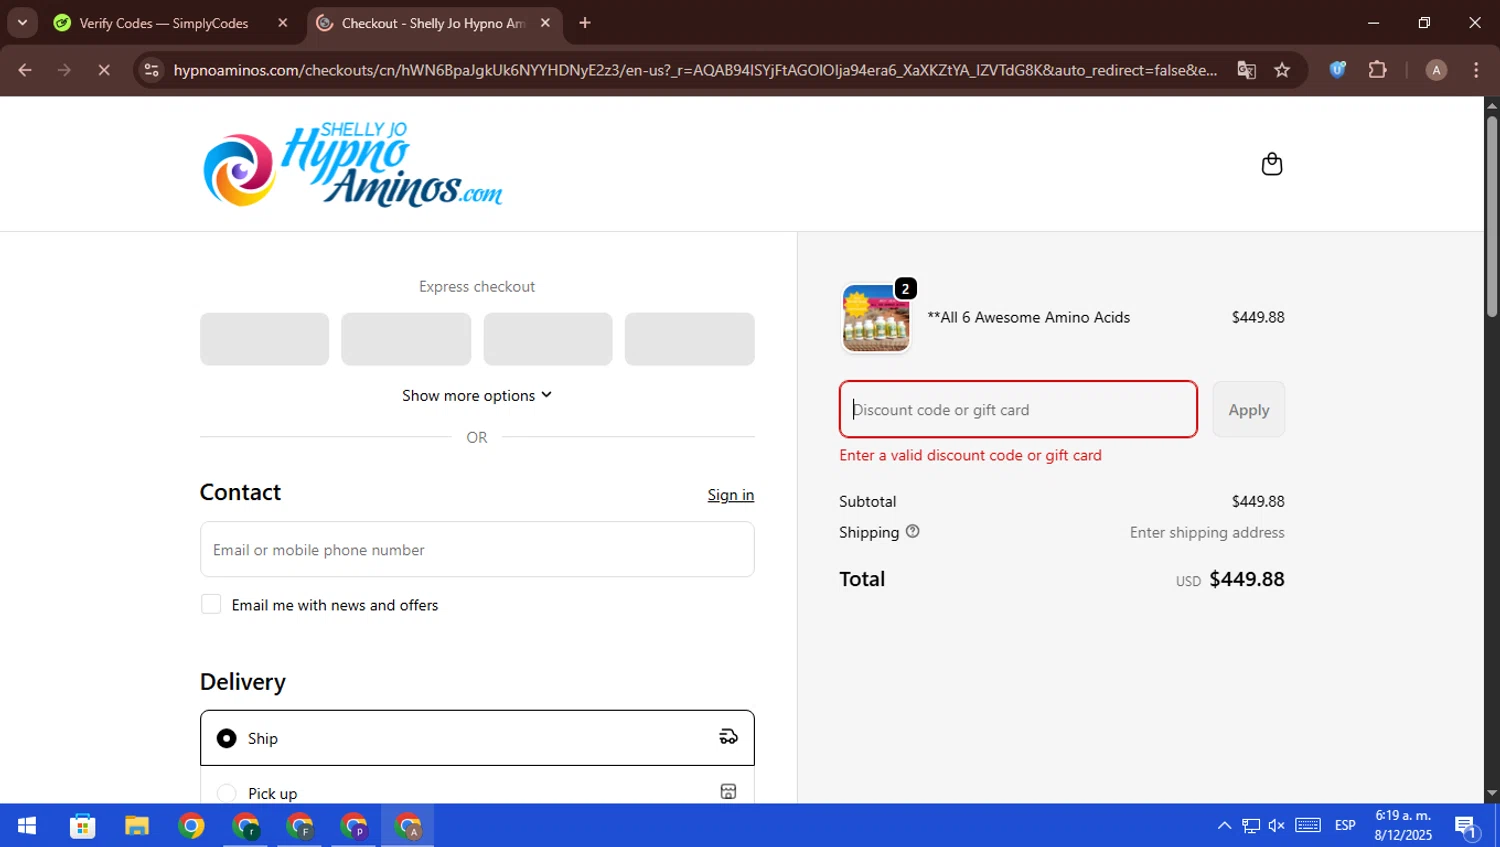Click the shipping info question mark icon
The height and width of the screenshot is (847, 1500).
(912, 532)
